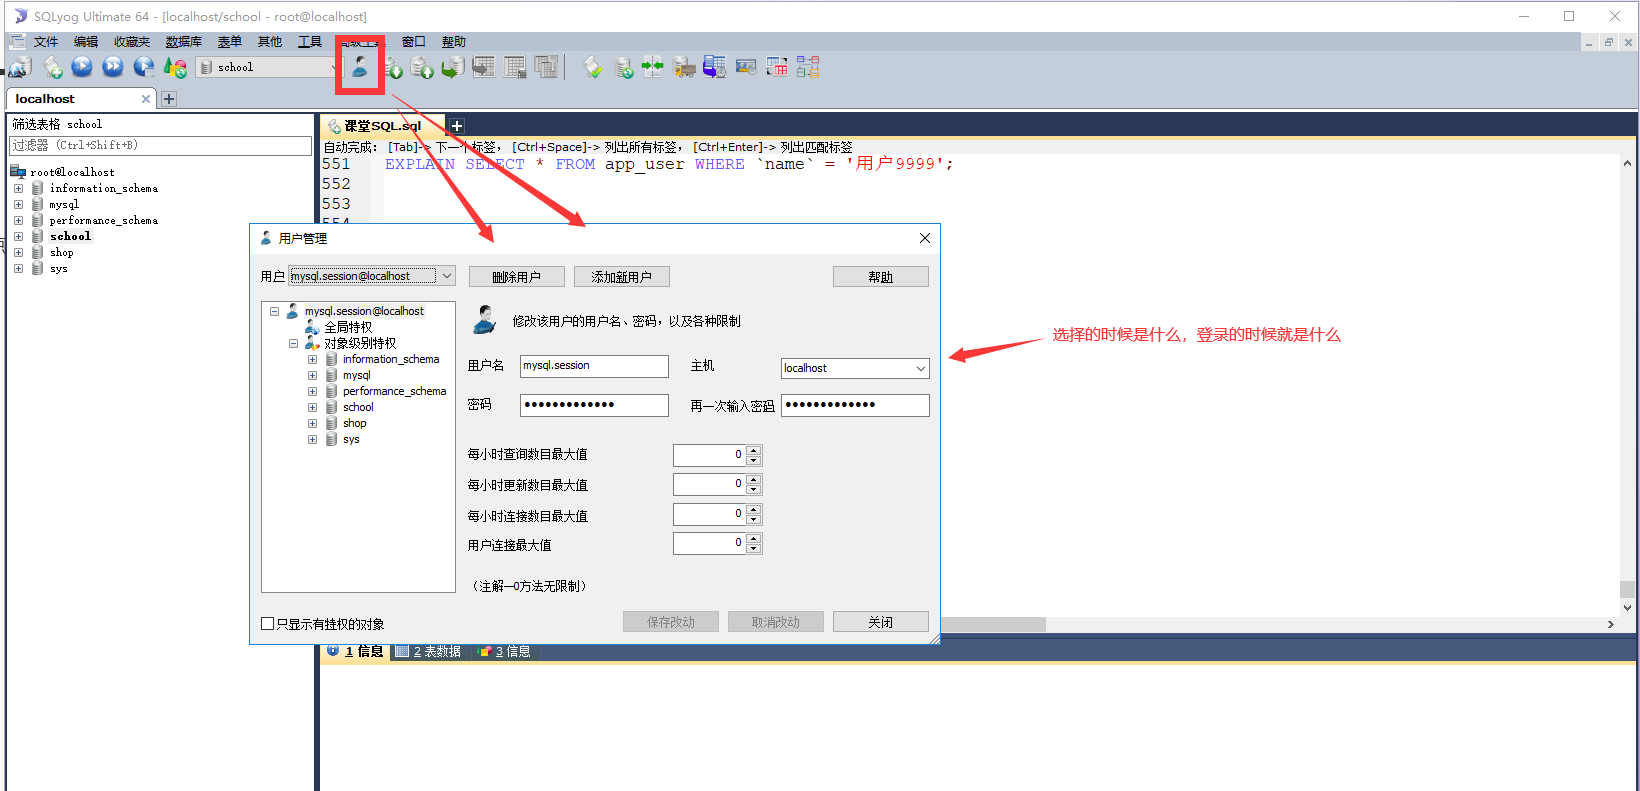Image resolution: width=1640 pixels, height=791 pixels.
Task: Increase 每小时连接数目最大值 with up arrow
Action: [754, 510]
